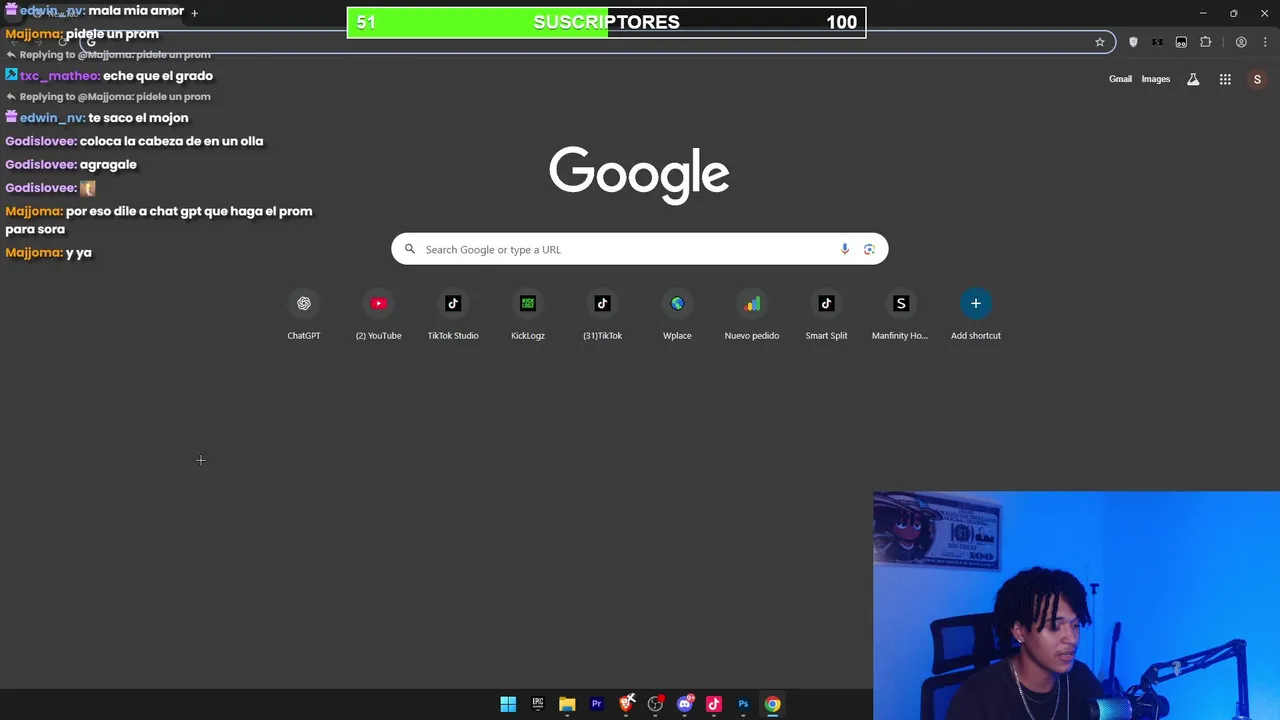The width and height of the screenshot is (1280, 720).
Task: Click the magnifier icon in search box
Action: click(409, 249)
